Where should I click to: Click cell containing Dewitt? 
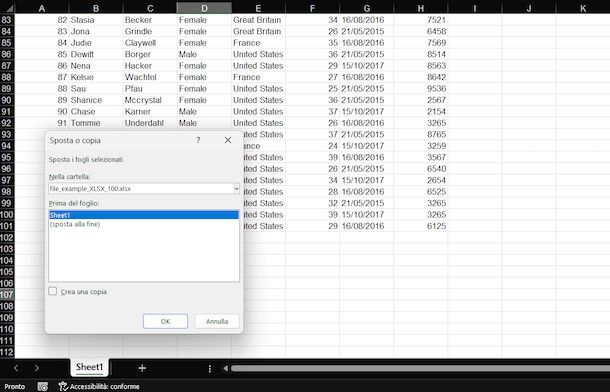(96, 54)
